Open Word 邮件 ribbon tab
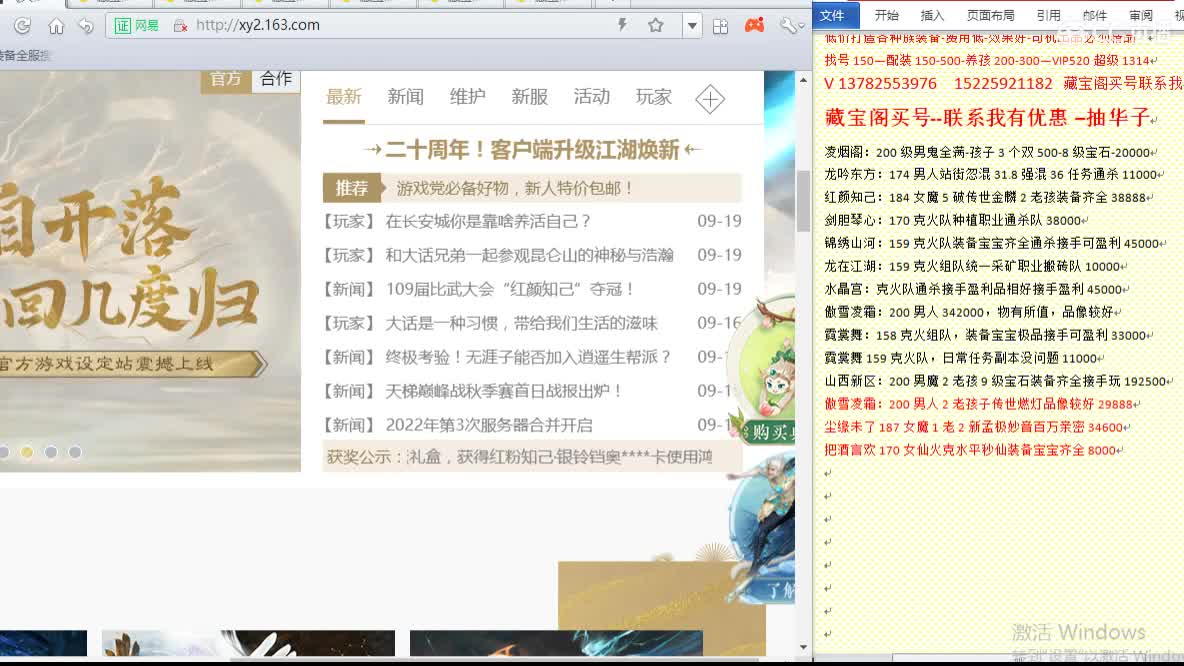The height and width of the screenshot is (666, 1184). tap(1094, 15)
